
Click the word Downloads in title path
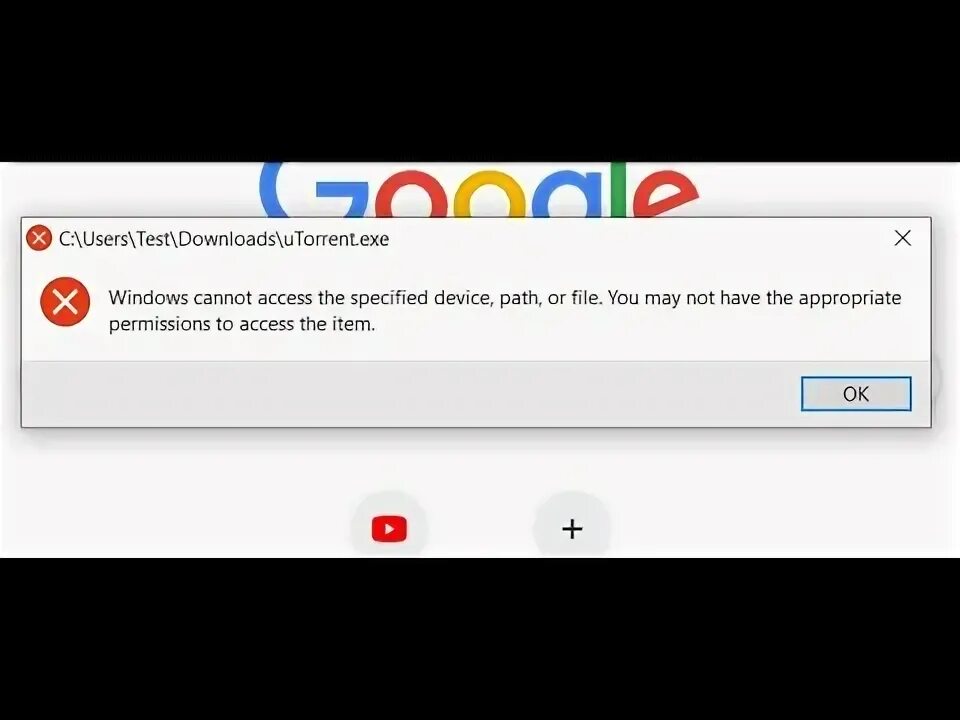pyautogui.click(x=227, y=239)
